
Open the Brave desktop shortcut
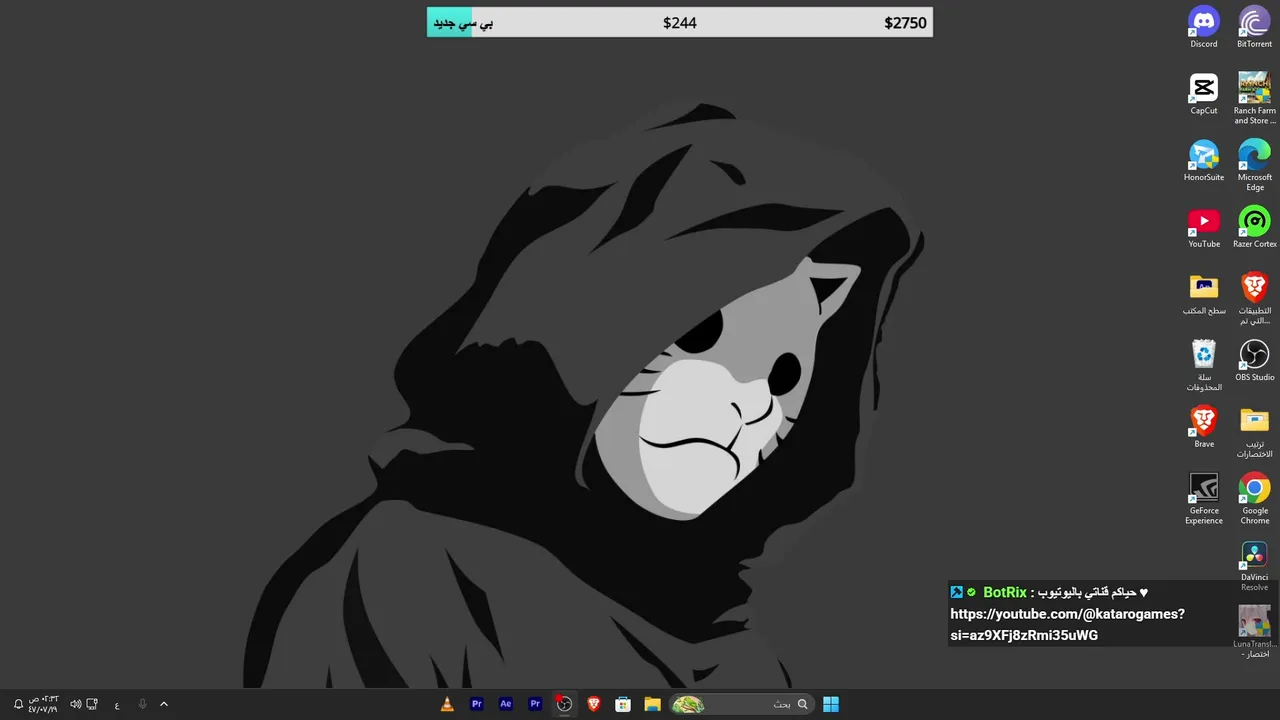tap(1204, 427)
